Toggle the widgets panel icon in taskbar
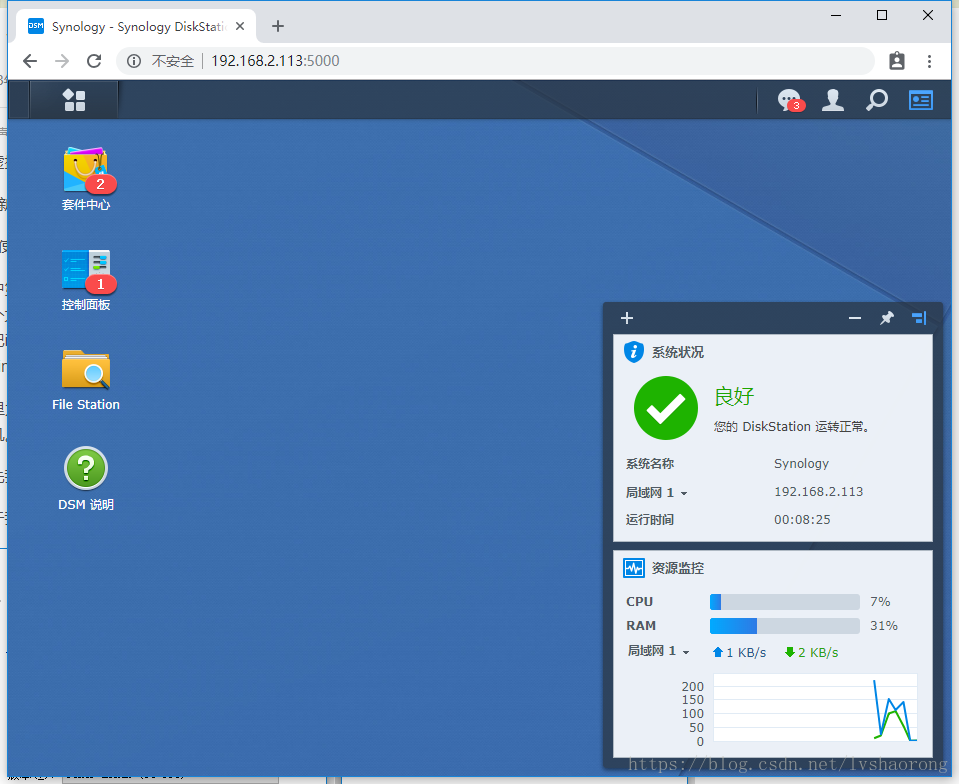Viewport: 959px width, 784px height. (x=920, y=100)
